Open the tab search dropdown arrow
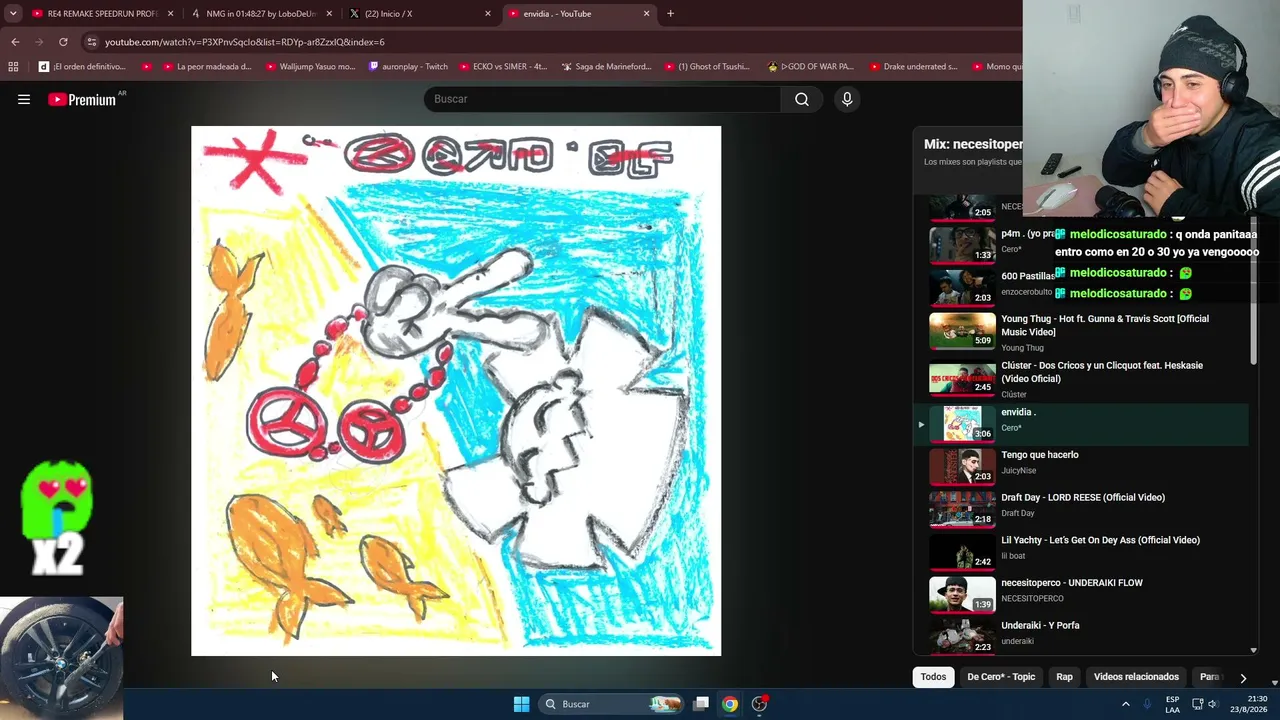The width and height of the screenshot is (1280, 720). (13, 14)
